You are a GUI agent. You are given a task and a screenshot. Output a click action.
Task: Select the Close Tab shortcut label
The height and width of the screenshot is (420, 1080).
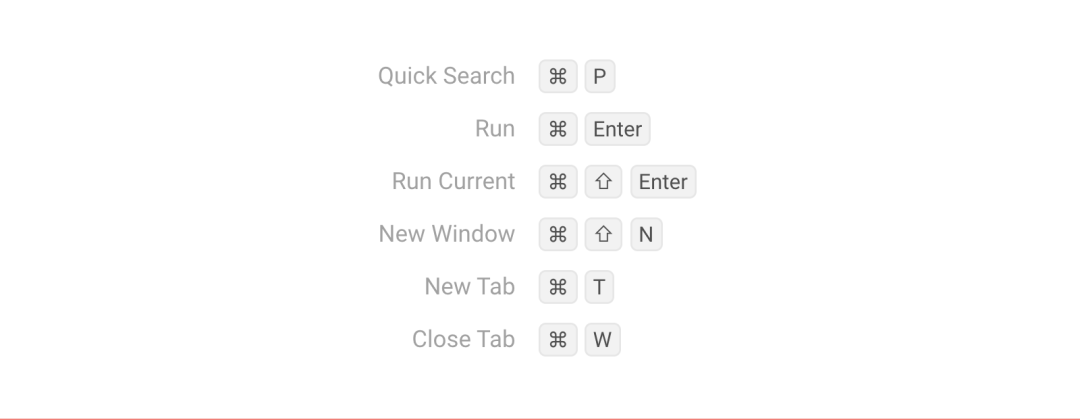point(463,339)
